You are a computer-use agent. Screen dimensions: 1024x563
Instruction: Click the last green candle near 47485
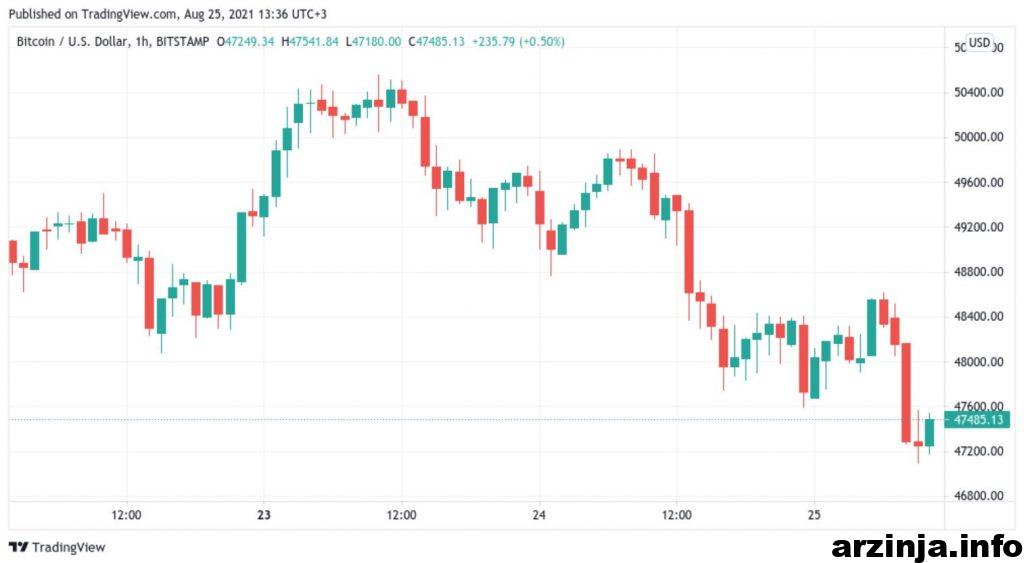pos(929,432)
